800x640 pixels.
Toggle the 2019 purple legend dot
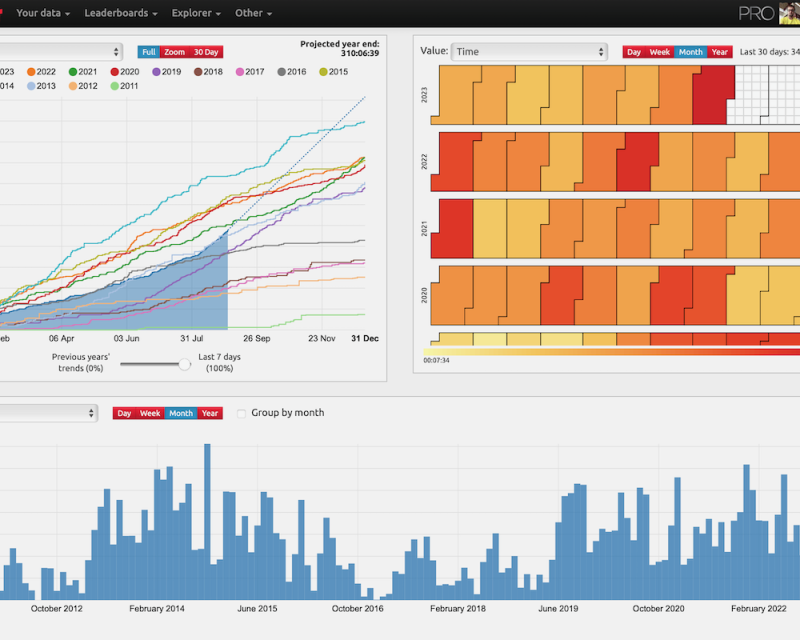click(x=157, y=72)
